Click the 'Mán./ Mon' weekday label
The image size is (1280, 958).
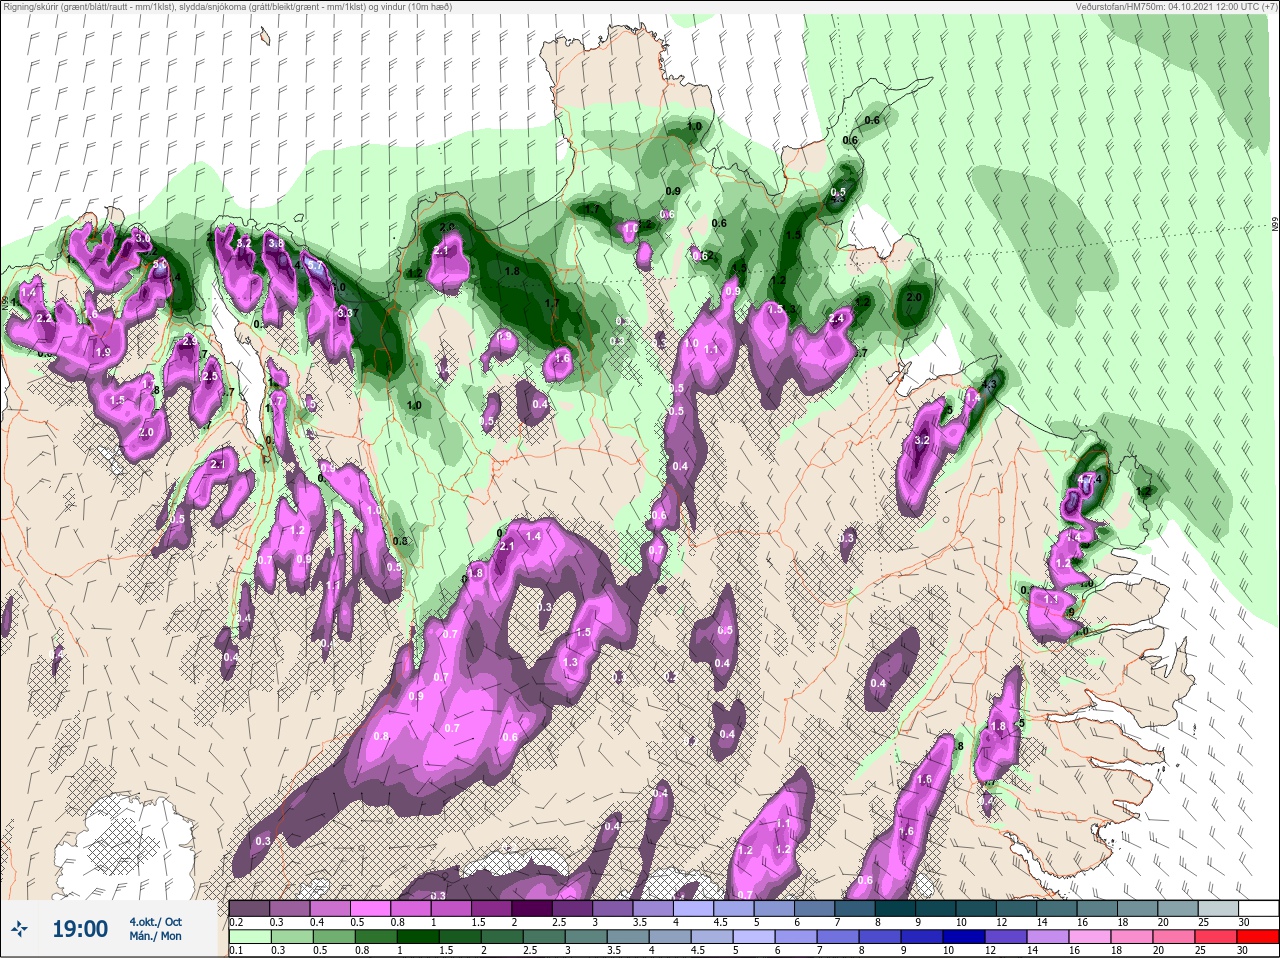pyautogui.click(x=156, y=936)
